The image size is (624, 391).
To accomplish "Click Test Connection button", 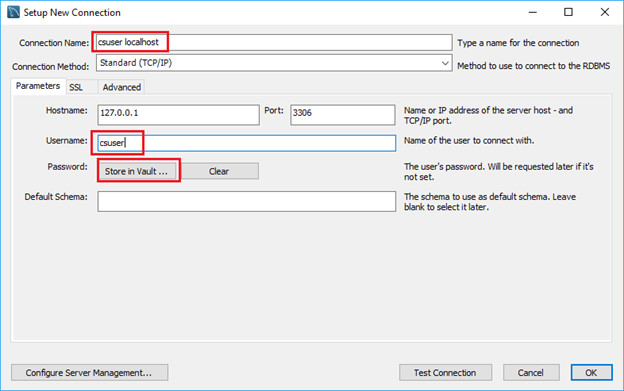I will [445, 373].
